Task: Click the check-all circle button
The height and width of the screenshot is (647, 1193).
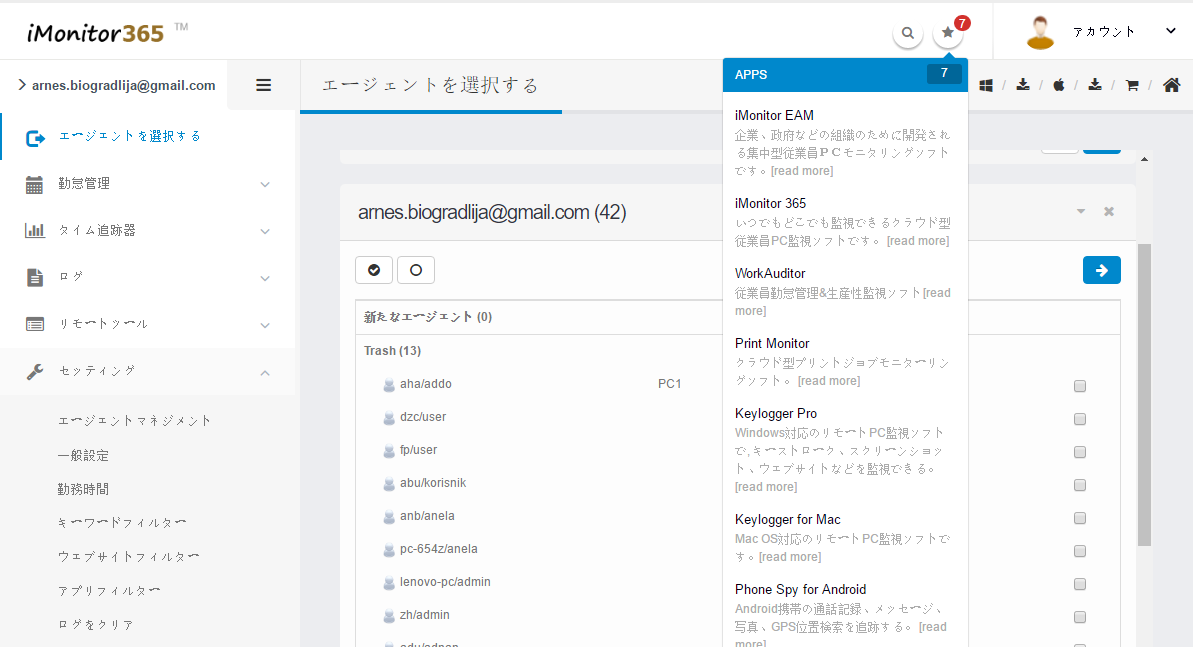Action: coord(374,270)
